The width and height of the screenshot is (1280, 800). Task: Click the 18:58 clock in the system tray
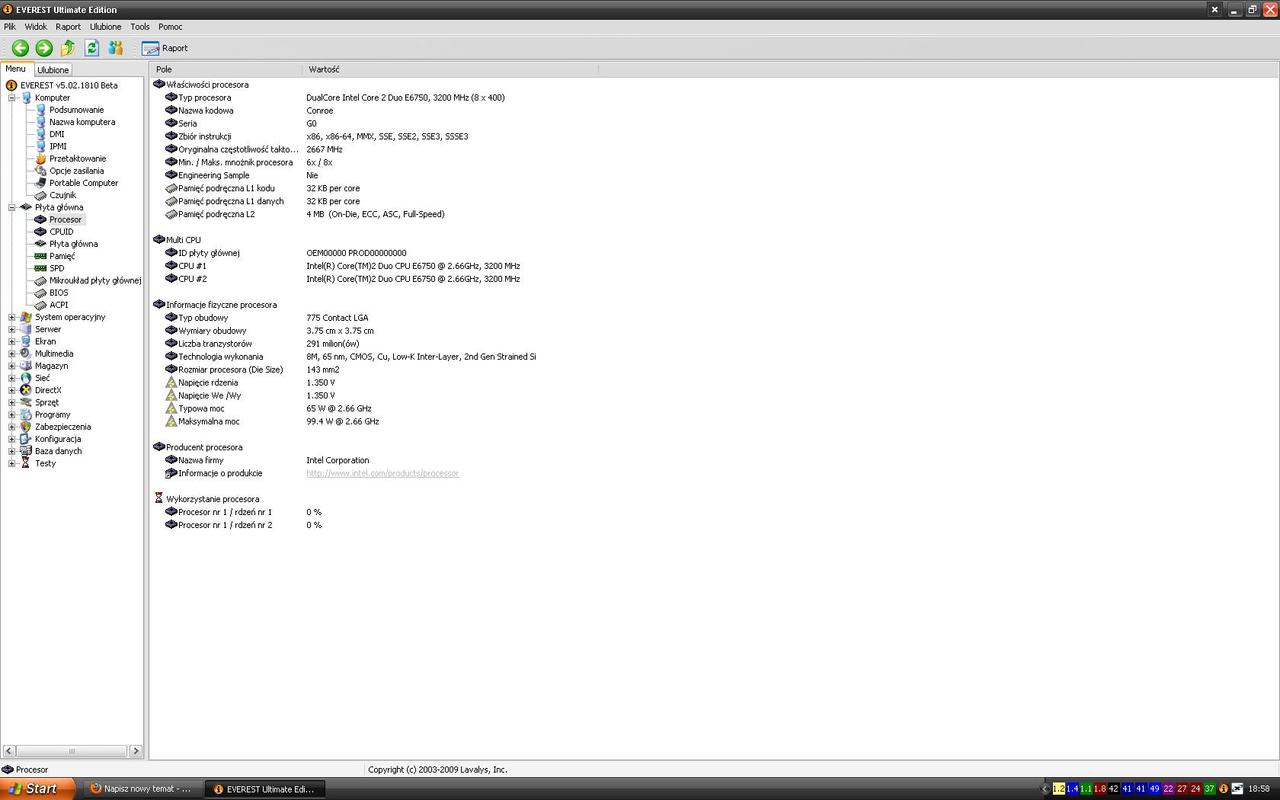(x=1259, y=789)
